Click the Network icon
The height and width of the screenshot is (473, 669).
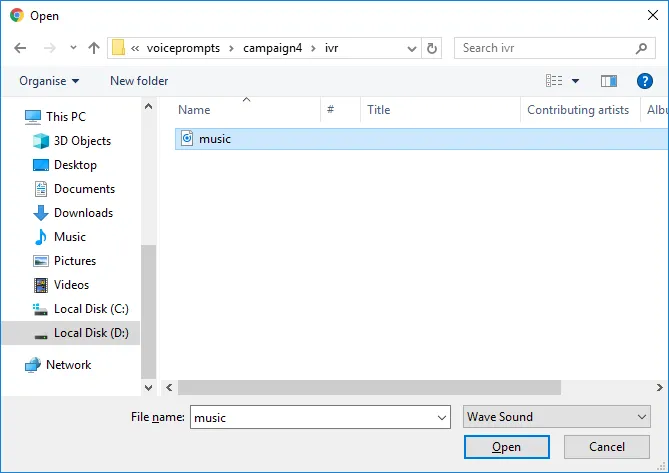[x=33, y=365]
